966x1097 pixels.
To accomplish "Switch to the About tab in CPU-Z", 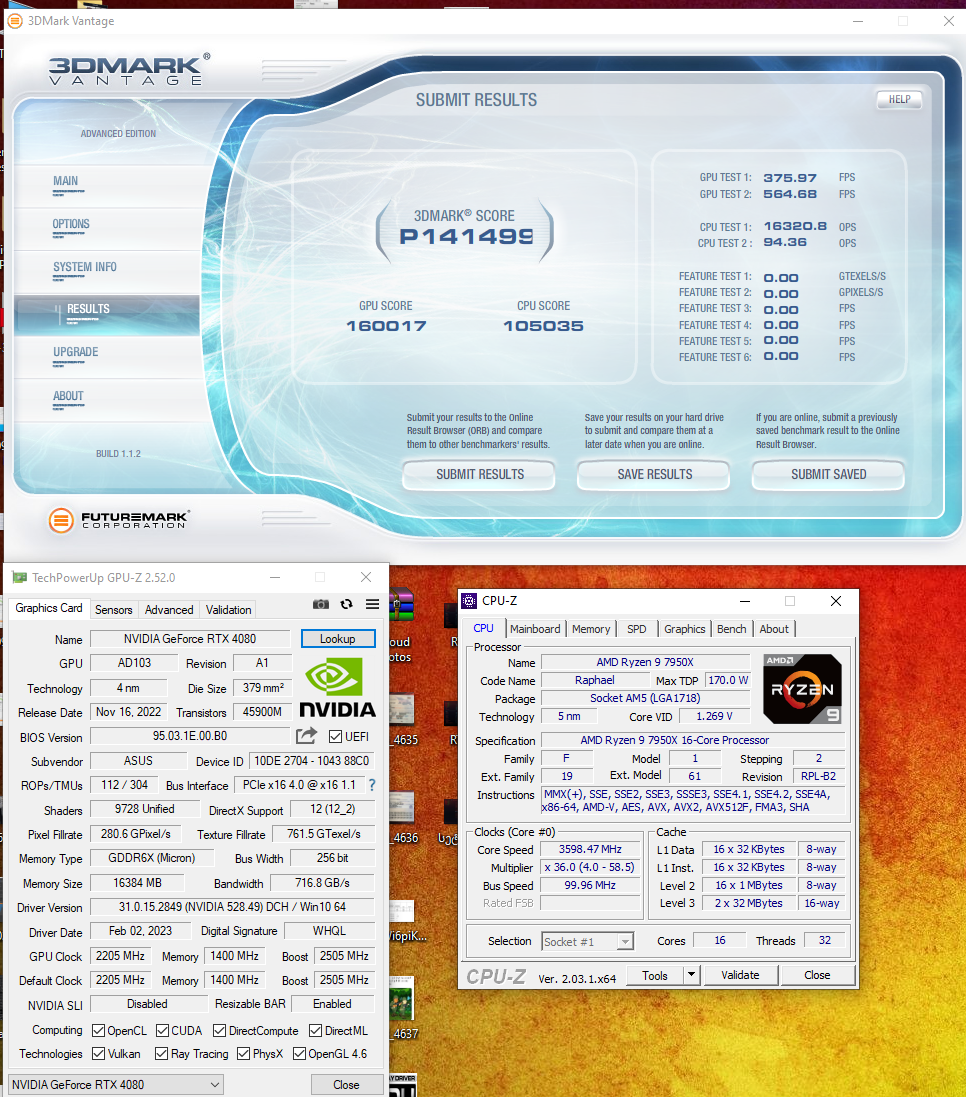I will pos(774,629).
